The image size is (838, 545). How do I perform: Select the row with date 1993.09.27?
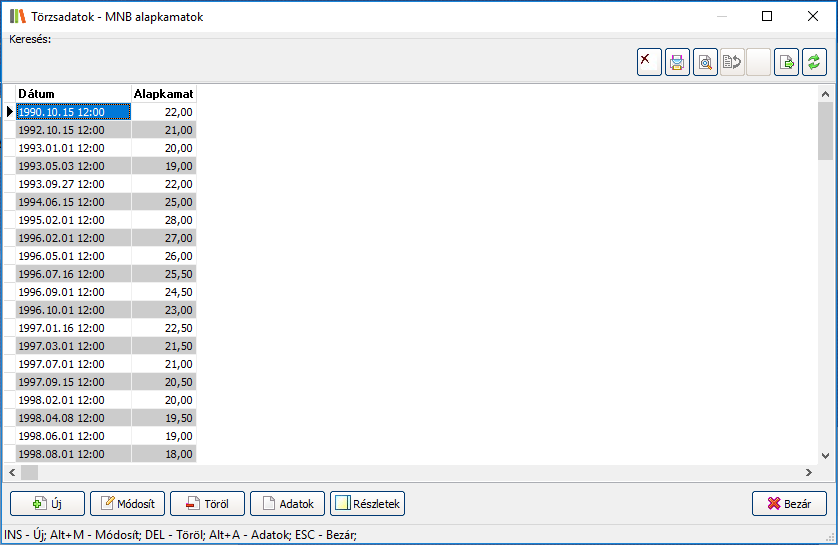[73, 184]
